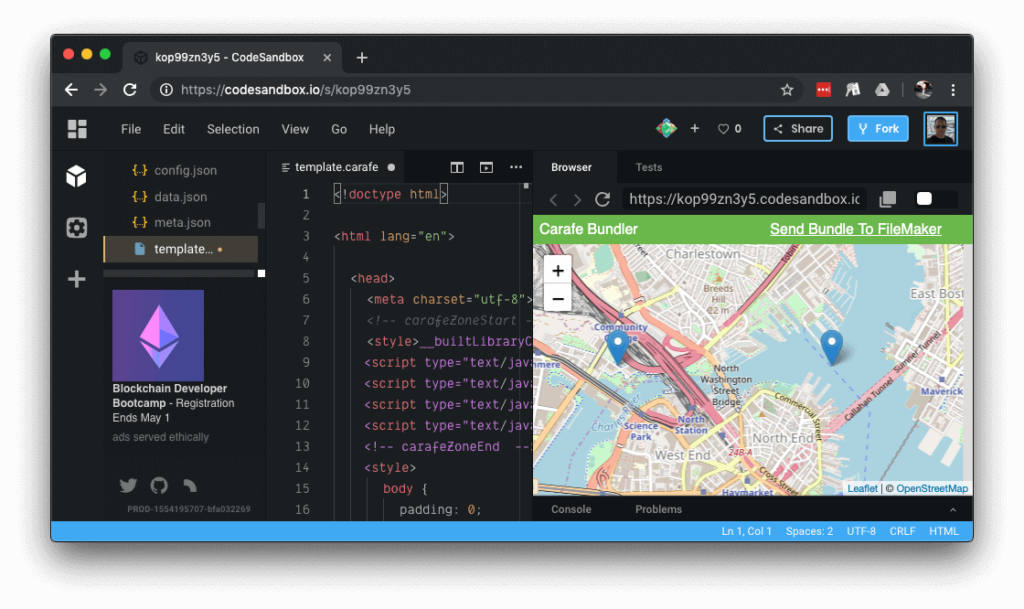Open the editor's ellipsis options menu
Screen dimensions: 1024x609
(x=515, y=167)
